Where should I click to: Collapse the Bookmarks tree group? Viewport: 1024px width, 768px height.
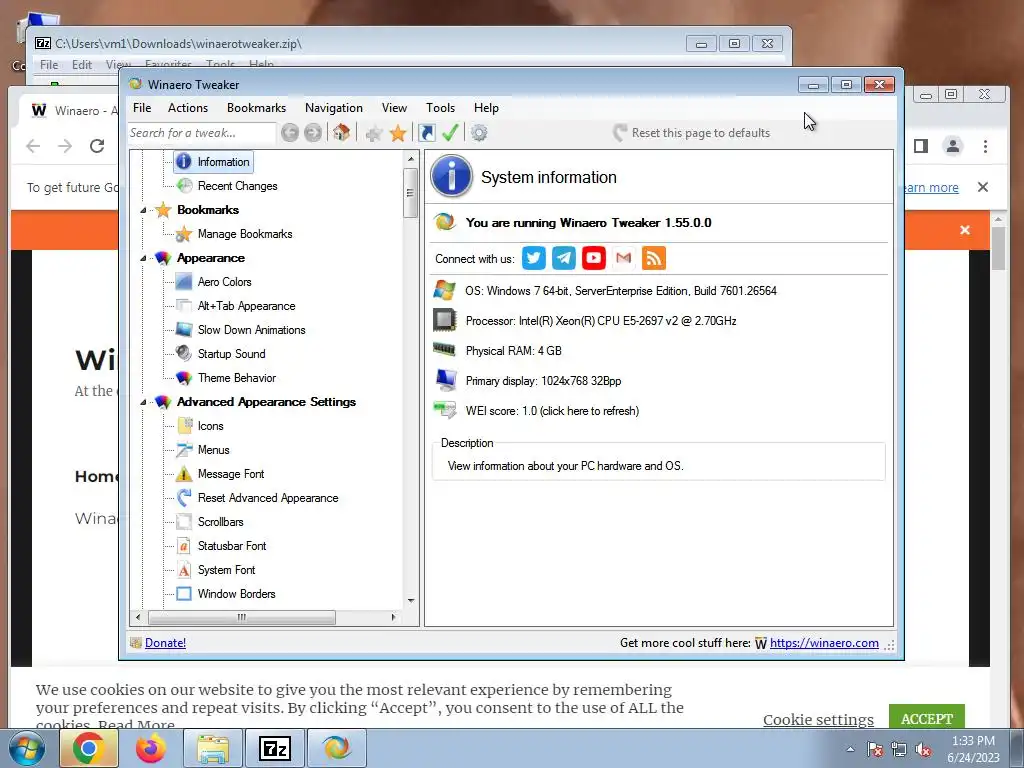click(143, 210)
